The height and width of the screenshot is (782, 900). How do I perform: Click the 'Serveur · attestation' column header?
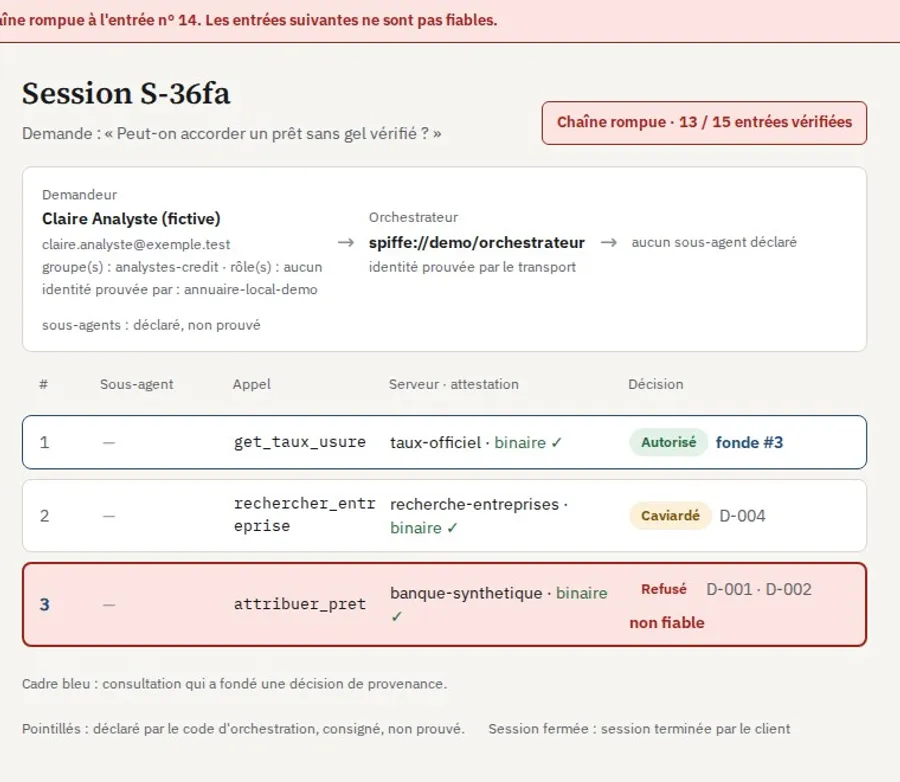pyautogui.click(x=453, y=384)
